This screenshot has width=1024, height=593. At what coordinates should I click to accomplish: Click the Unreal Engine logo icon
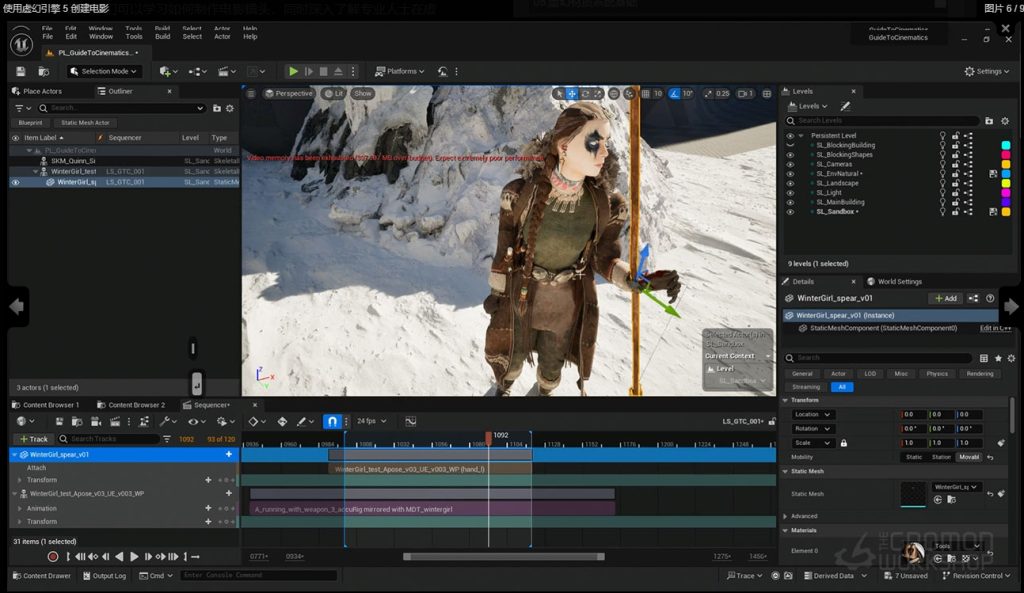coord(21,44)
